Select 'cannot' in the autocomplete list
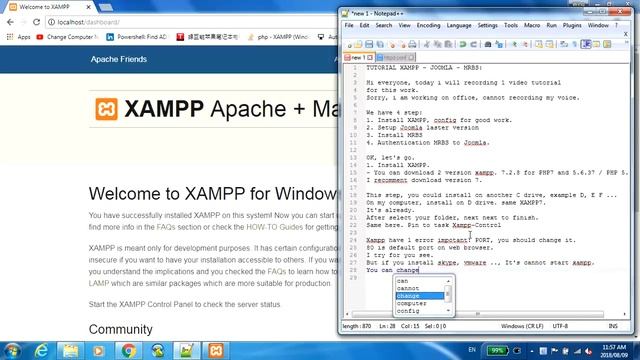Screen dimensions: 640x360 point(420,288)
